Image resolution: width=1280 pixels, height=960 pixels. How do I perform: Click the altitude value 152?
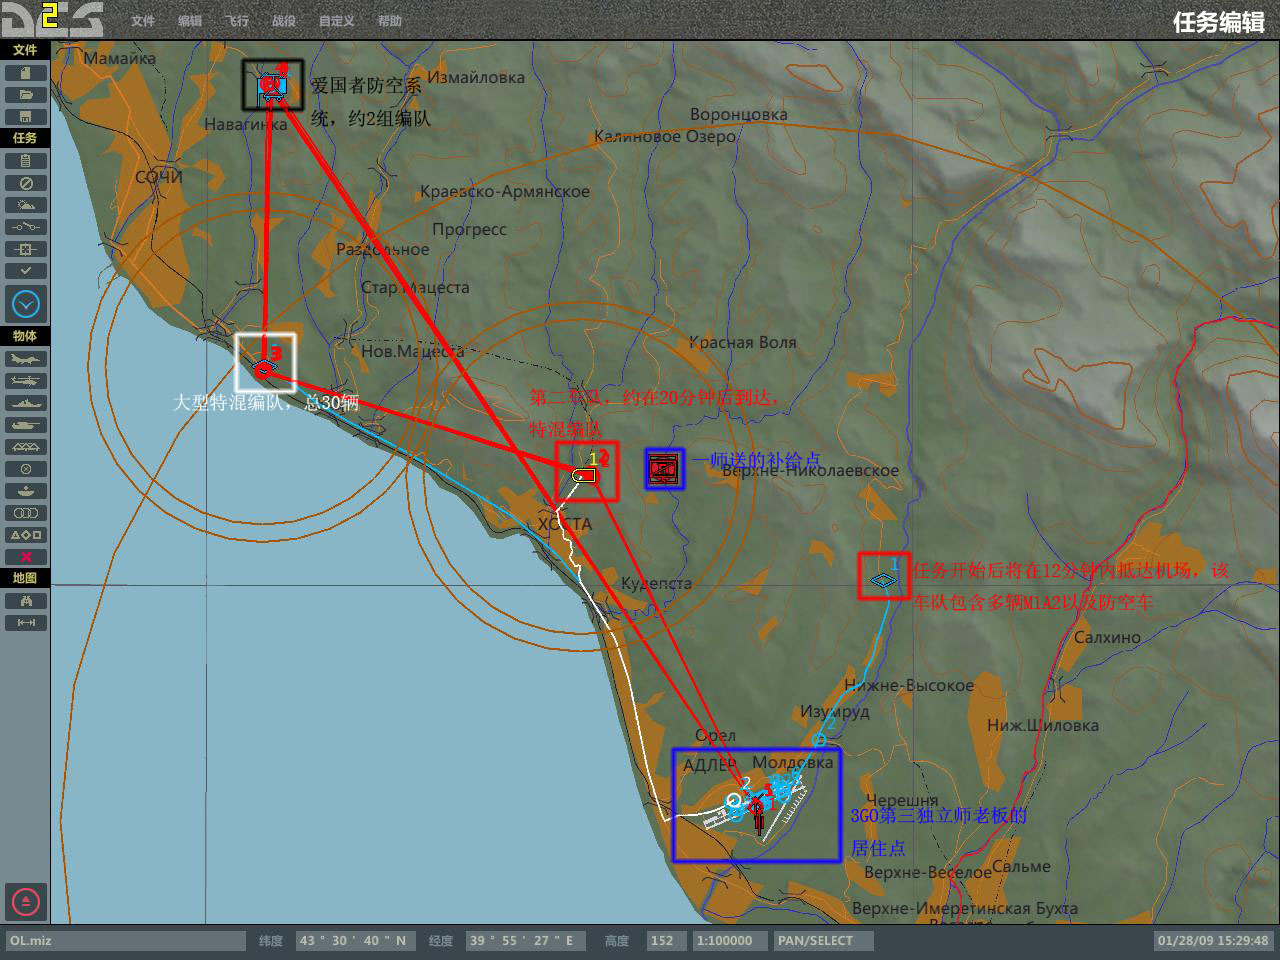click(x=666, y=941)
